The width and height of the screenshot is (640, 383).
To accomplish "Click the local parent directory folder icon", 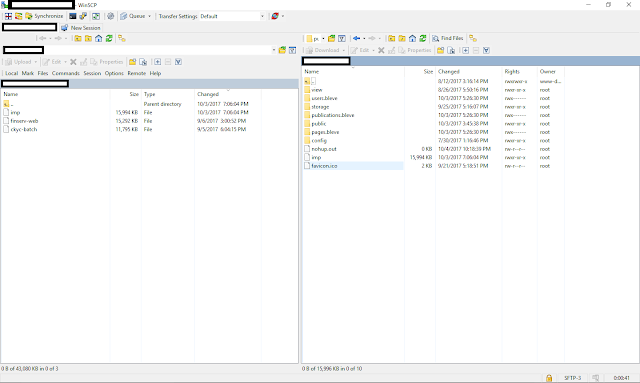I will pyautogui.click(x=78, y=38).
